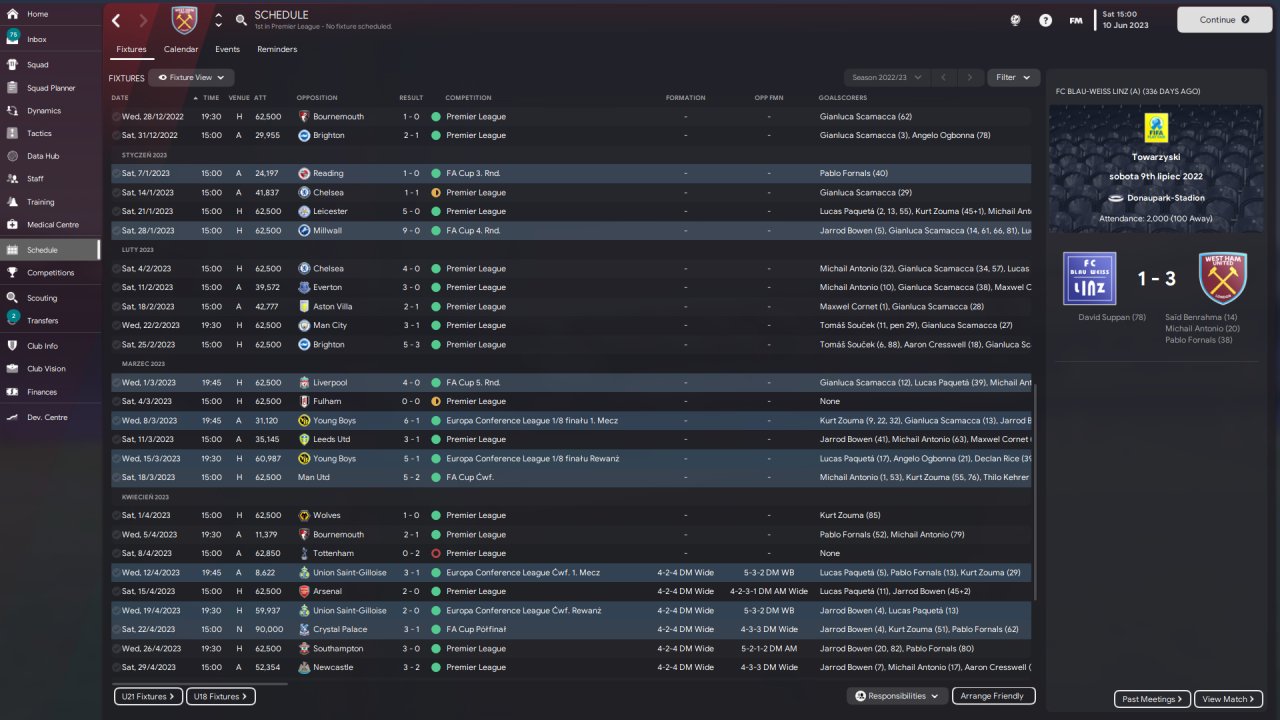
Task: Open the Squad Planner sidebar icon
Action: tap(12, 88)
